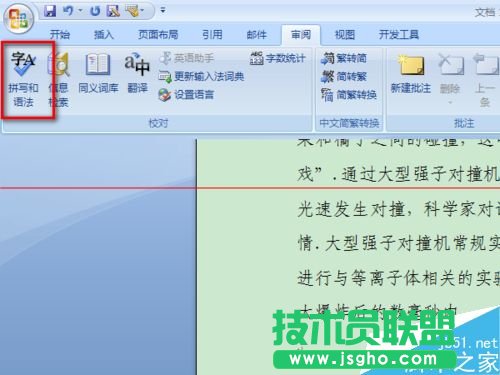Switch to the 插入 tab
Viewport: 500px width, 375px height.
coord(104,35)
